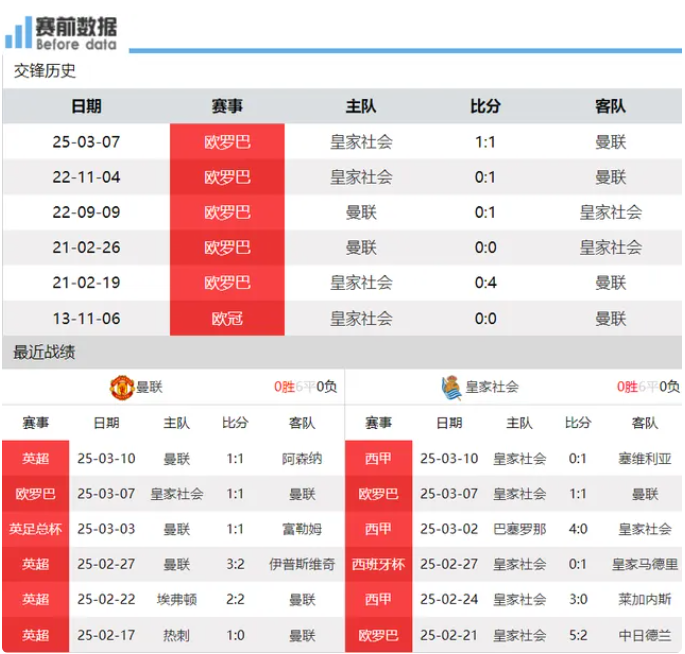Click the 莱加内斯 away team cell
This screenshot has width=685, height=654.
[645, 599]
